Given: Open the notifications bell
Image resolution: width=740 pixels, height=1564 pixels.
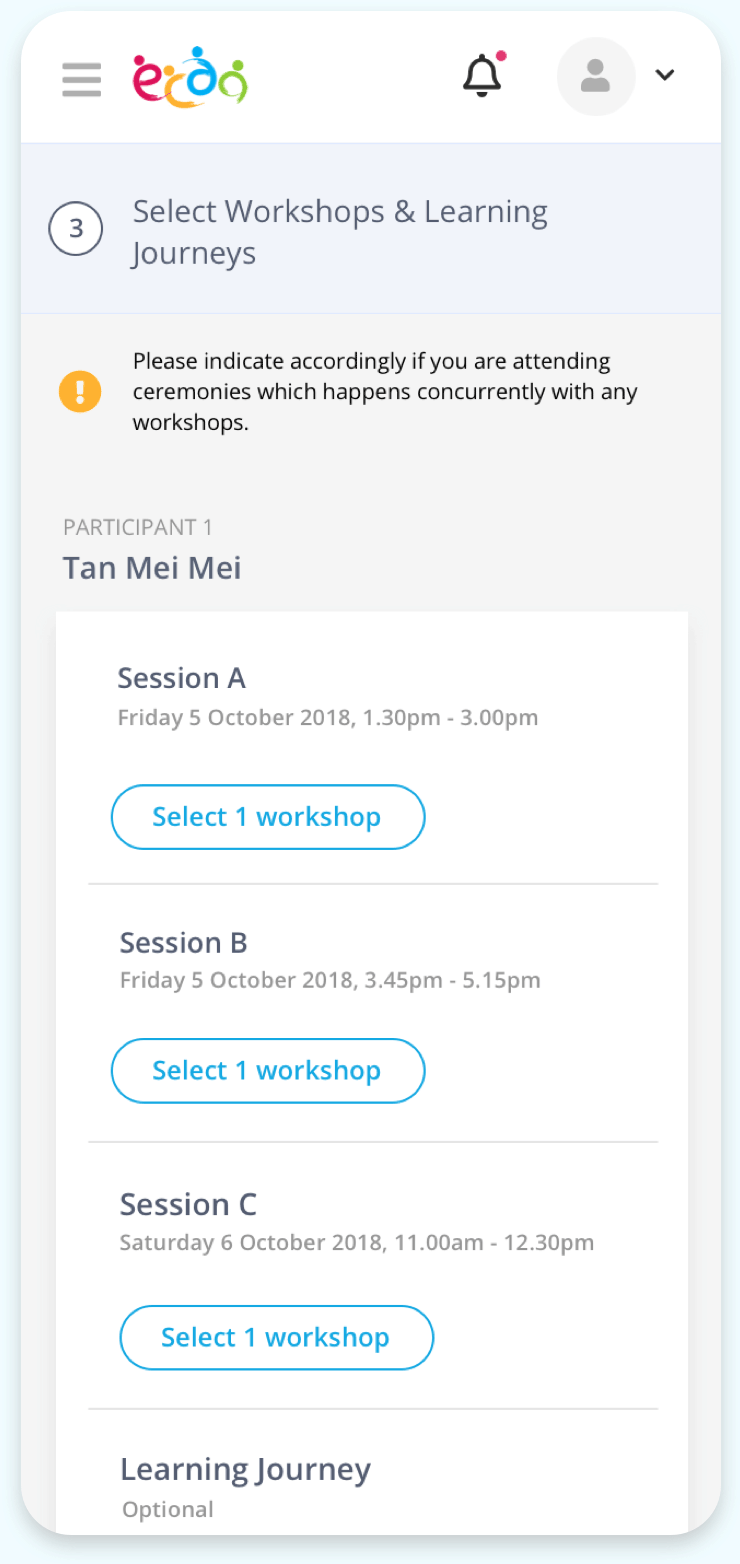Looking at the screenshot, I should click(x=482, y=76).
